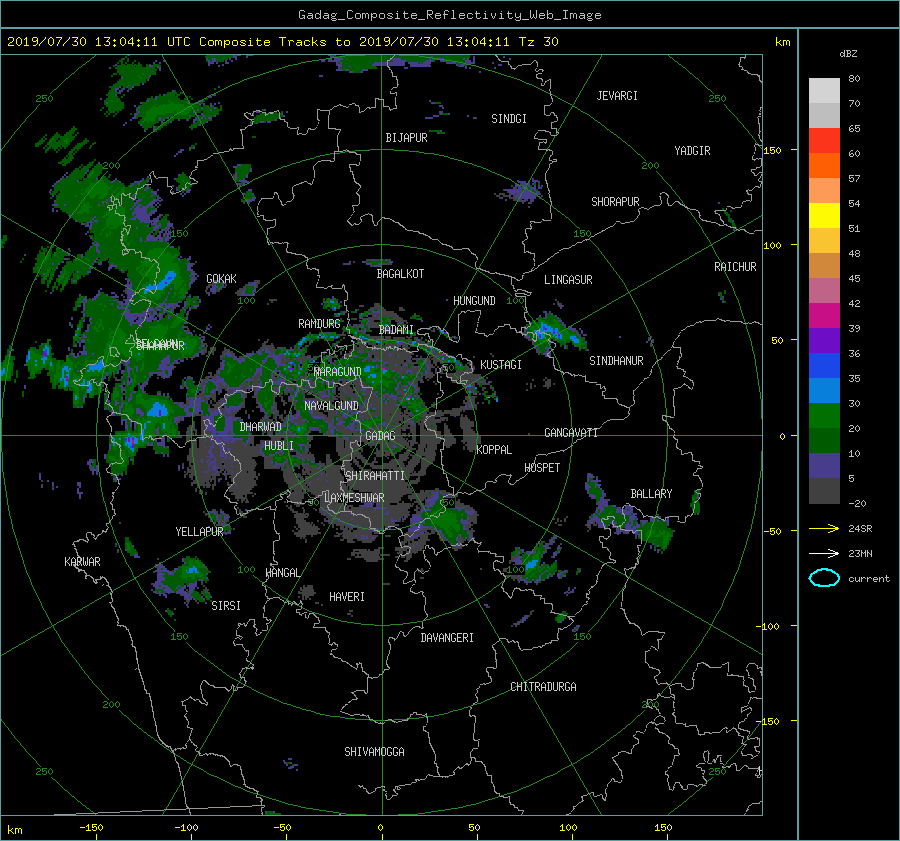Click the GOKAK city label
Image resolution: width=900 pixels, height=841 pixels.
[221, 279]
